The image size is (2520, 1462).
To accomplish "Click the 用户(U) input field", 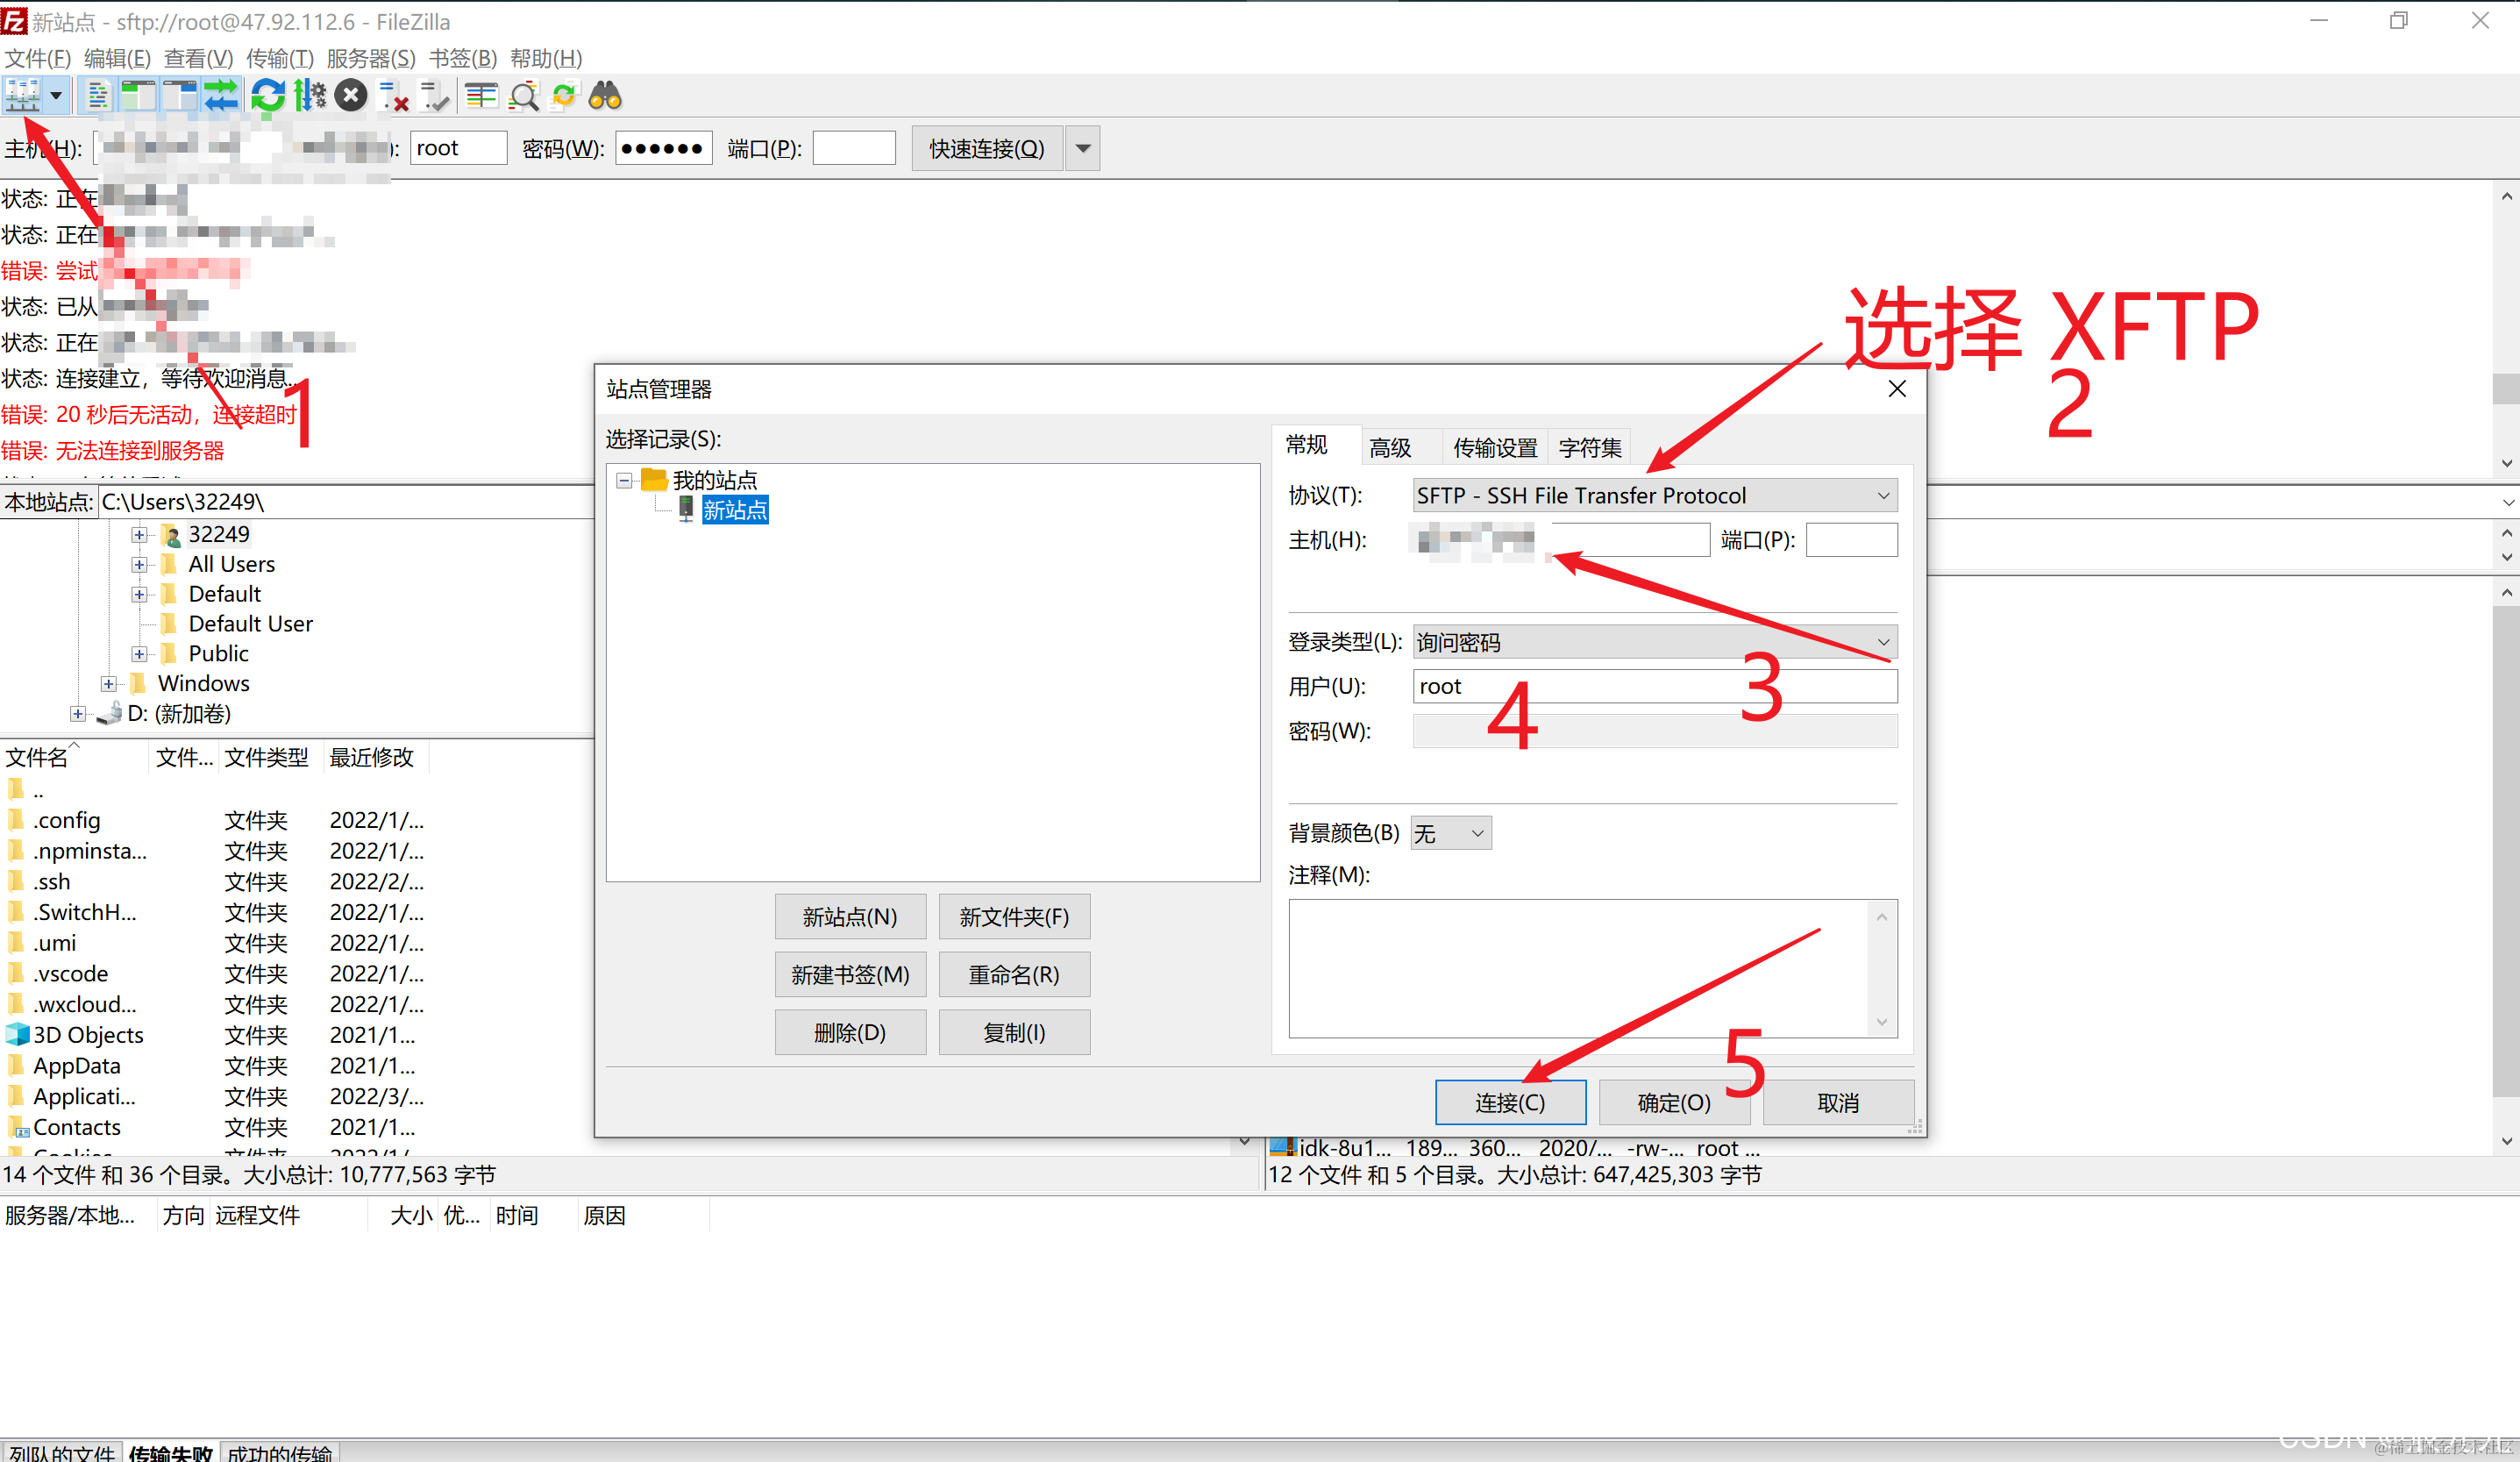I will click(1654, 686).
